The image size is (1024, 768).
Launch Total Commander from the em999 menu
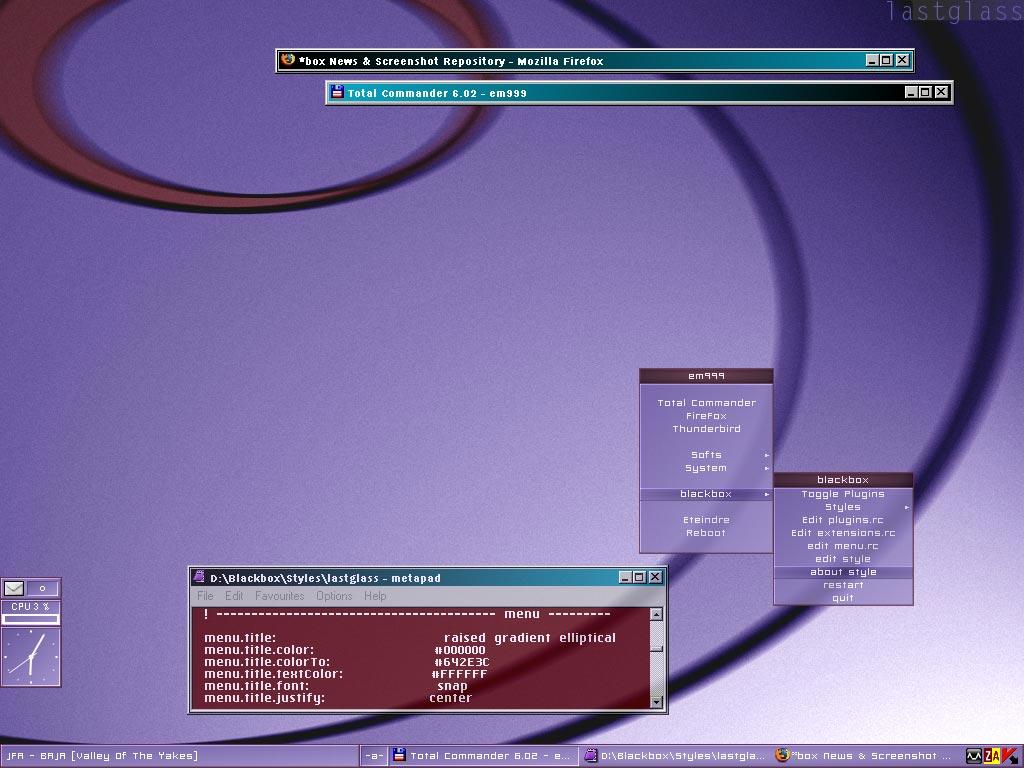pyautogui.click(x=706, y=403)
